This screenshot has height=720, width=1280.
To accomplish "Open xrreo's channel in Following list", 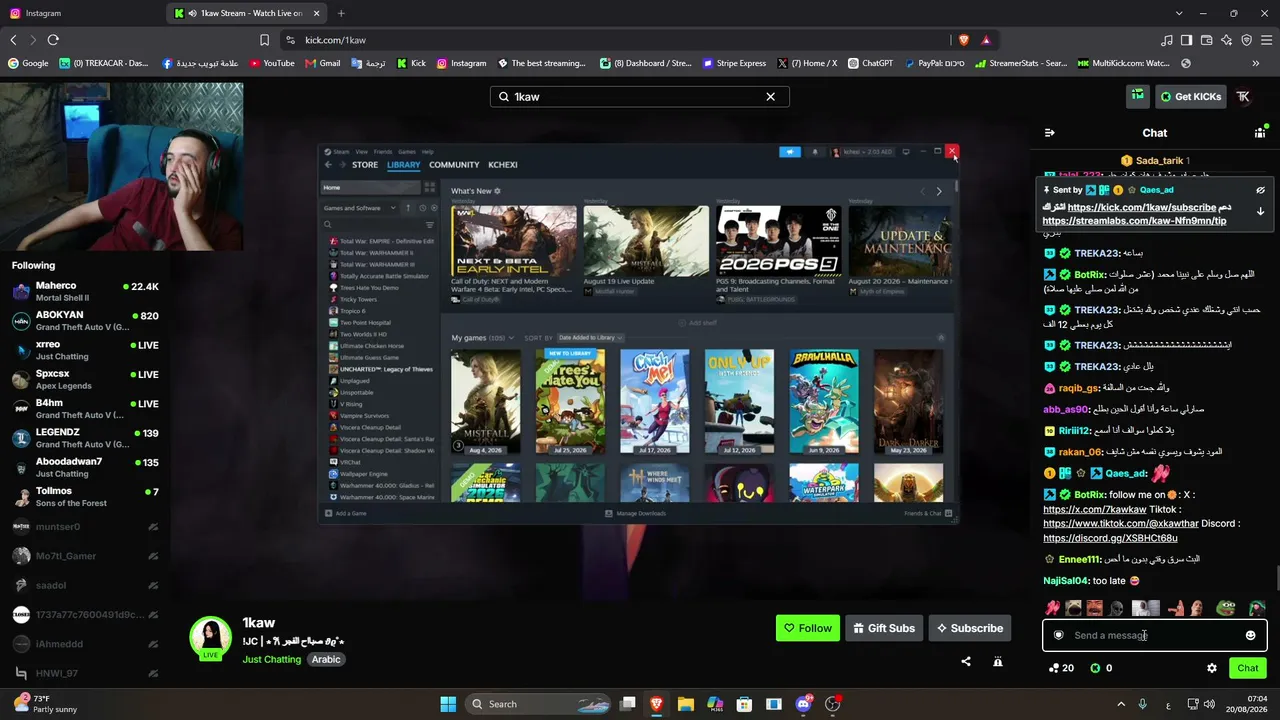I will click(85, 350).
